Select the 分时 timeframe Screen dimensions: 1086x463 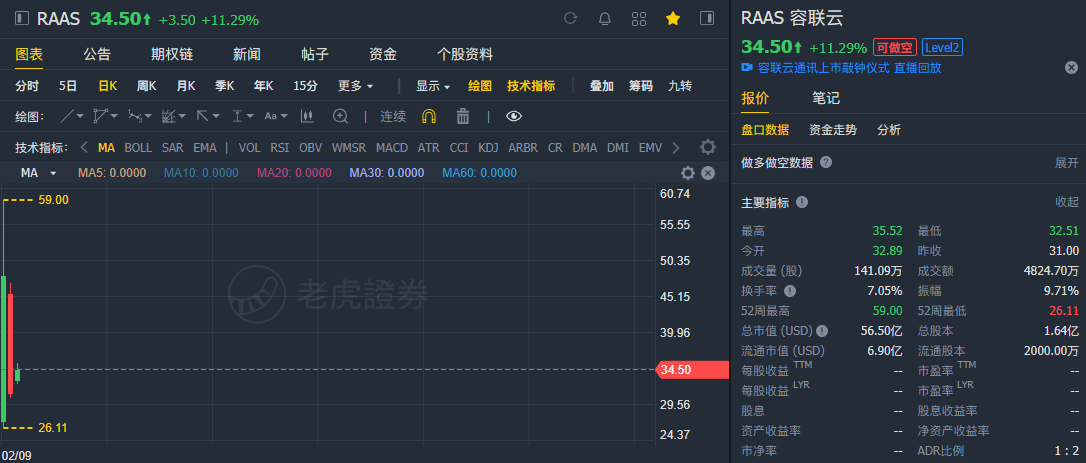point(27,86)
